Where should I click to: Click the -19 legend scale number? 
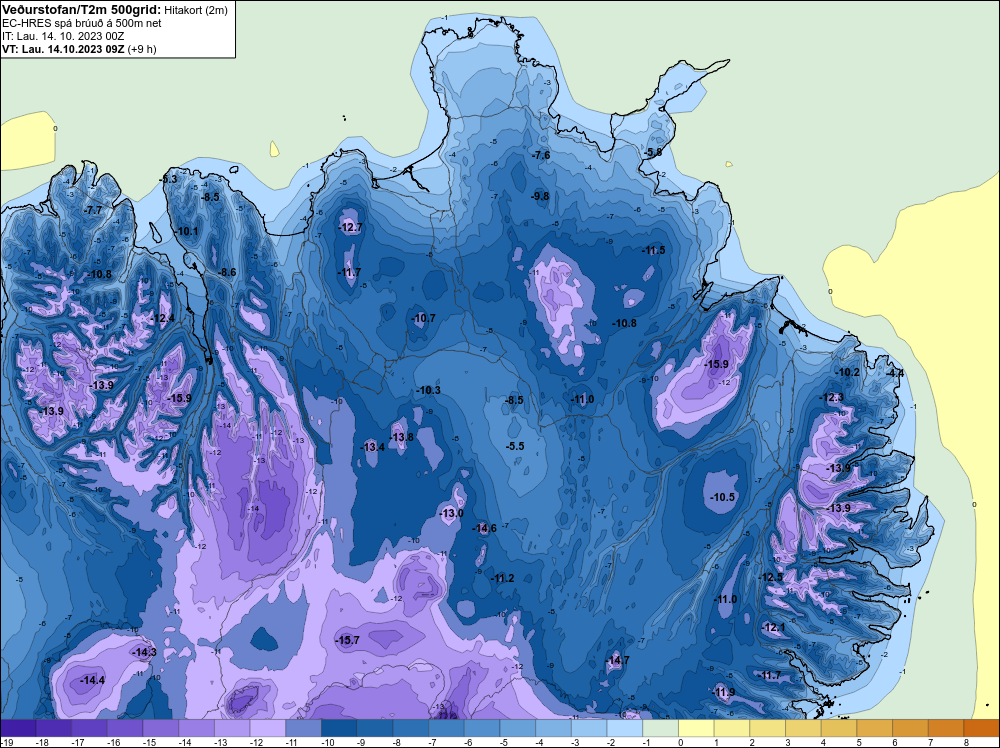(x=5, y=742)
